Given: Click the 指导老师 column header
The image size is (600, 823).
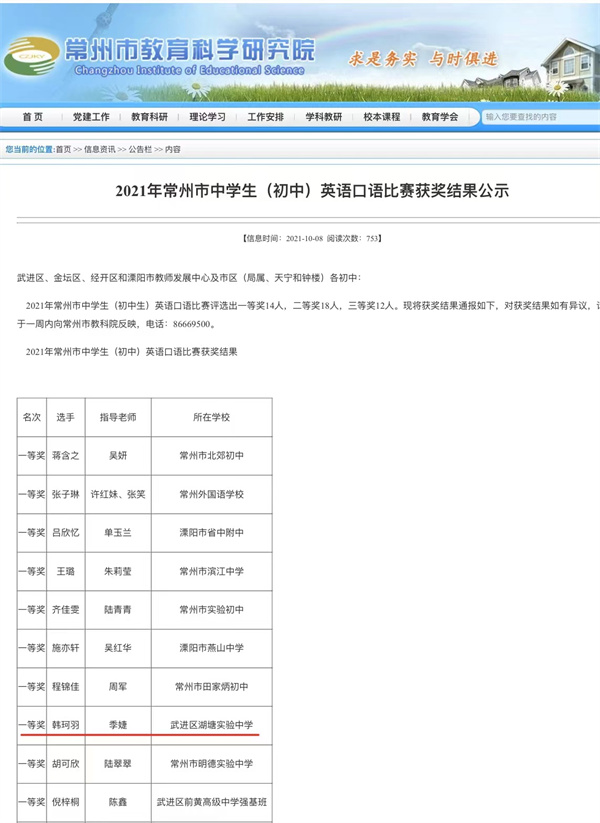Looking at the screenshot, I should 118,417.
